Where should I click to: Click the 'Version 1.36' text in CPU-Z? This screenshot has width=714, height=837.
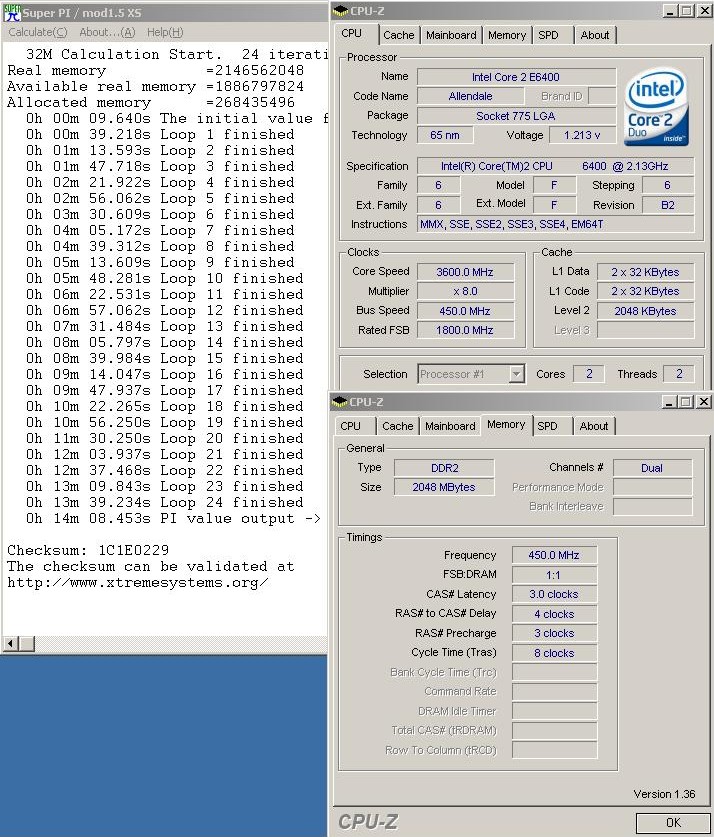click(664, 794)
